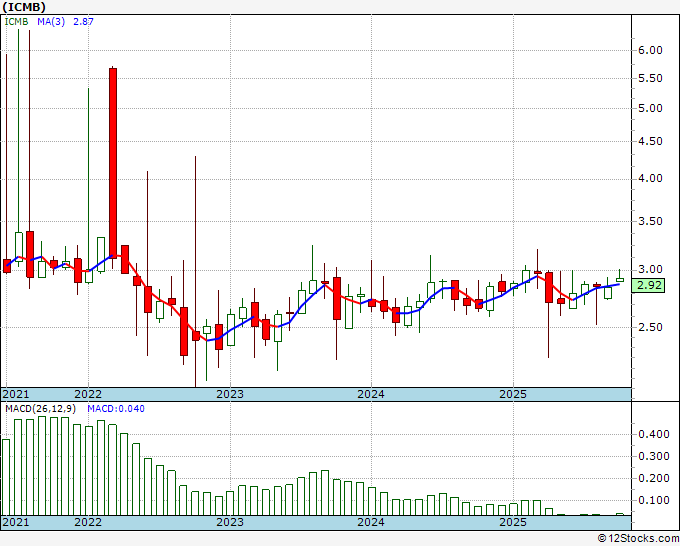Click the 0.400 MACD axis label
The image size is (680, 546).
tap(654, 435)
